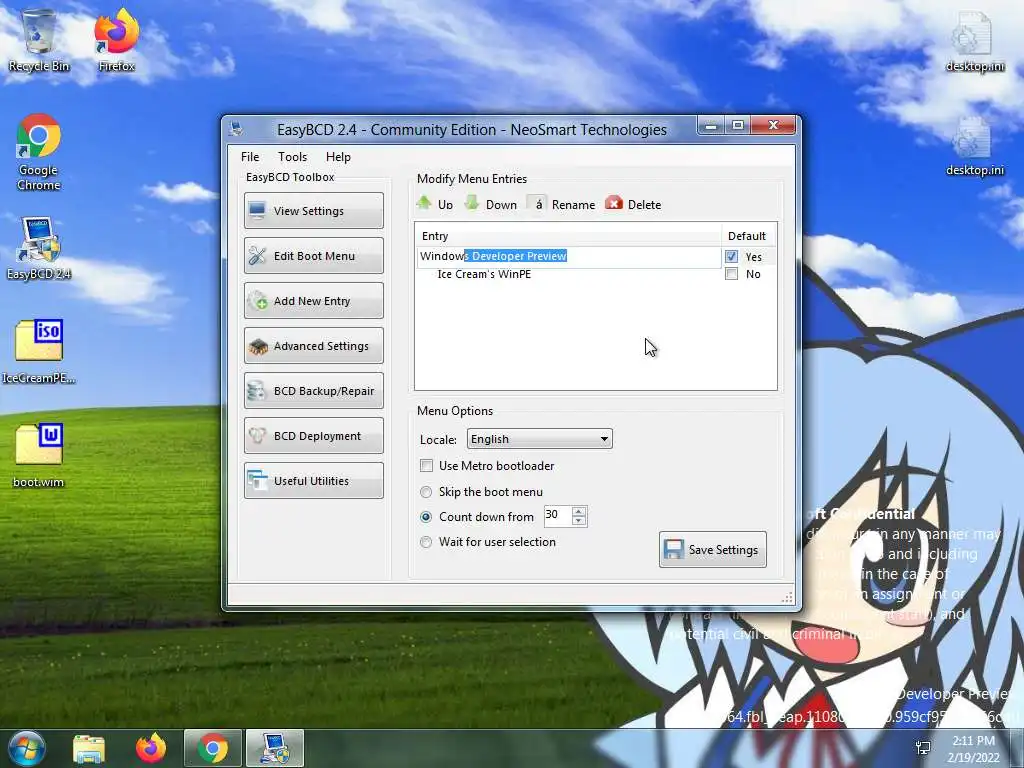Viewport: 1024px width, 768px height.
Task: Open the Tools menu
Action: point(292,157)
